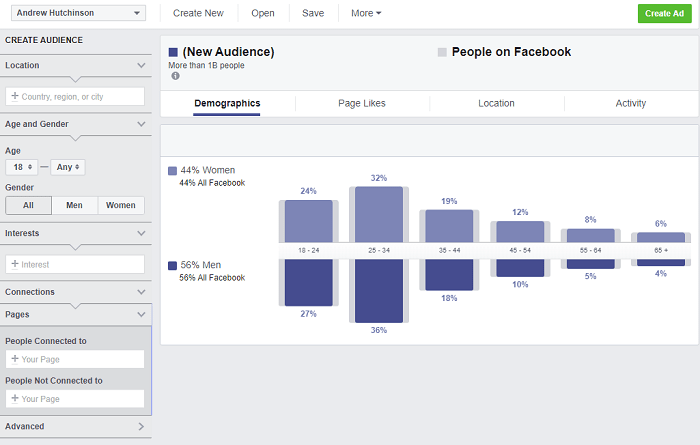The width and height of the screenshot is (700, 445).
Task: Click Create New in the top bar
Action: tap(198, 13)
